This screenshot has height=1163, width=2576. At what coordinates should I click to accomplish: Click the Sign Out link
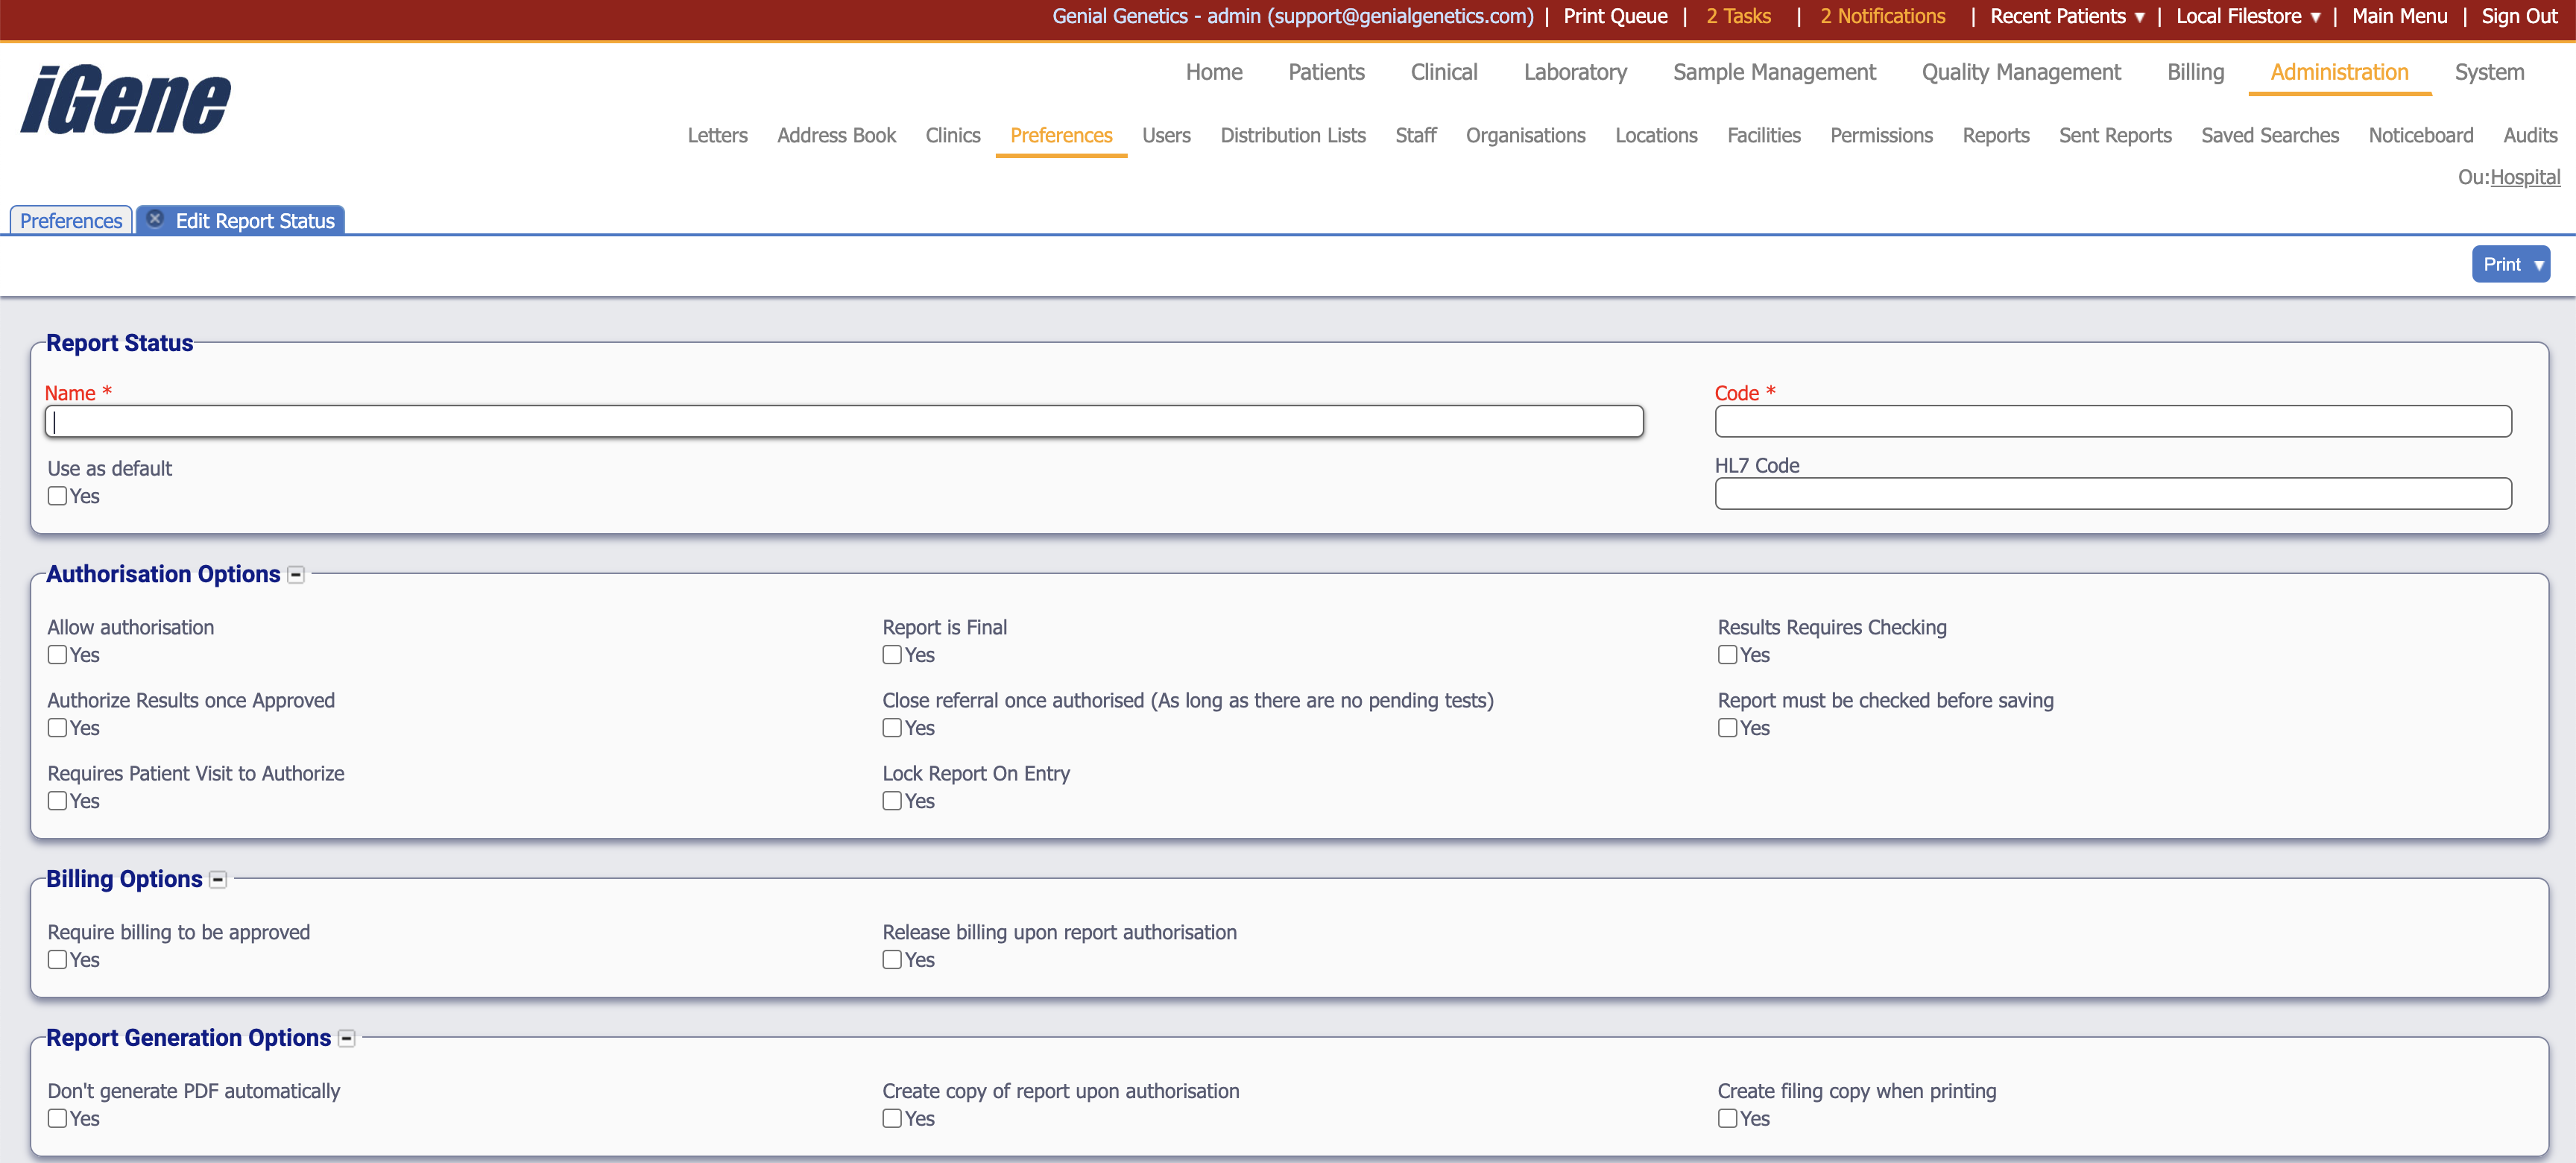pos(2518,17)
